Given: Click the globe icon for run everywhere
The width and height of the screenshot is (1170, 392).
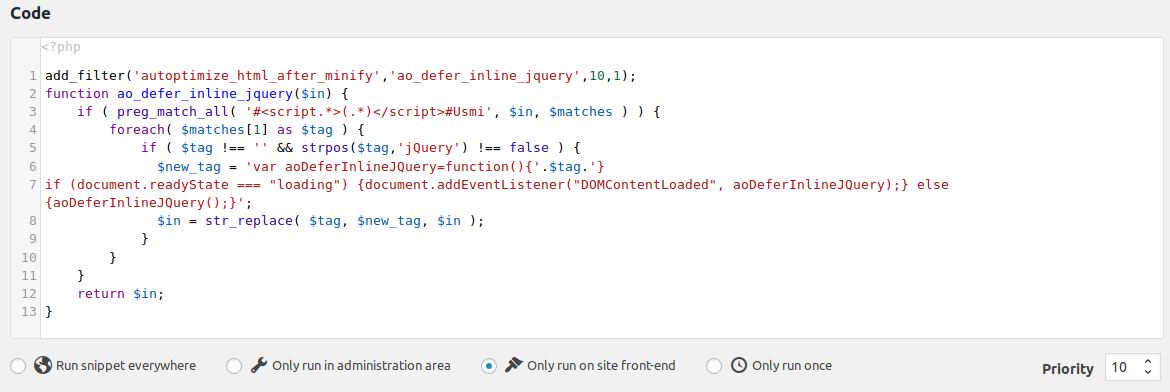Looking at the screenshot, I should [x=43, y=365].
